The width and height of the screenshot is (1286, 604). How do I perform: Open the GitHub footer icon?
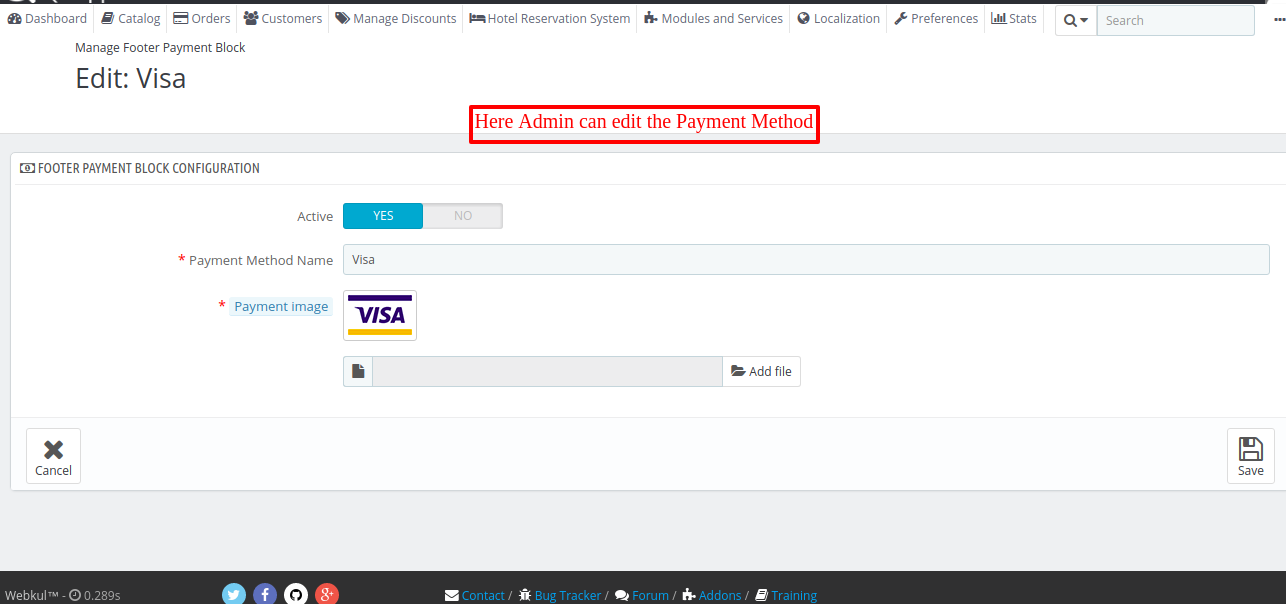coord(296,595)
